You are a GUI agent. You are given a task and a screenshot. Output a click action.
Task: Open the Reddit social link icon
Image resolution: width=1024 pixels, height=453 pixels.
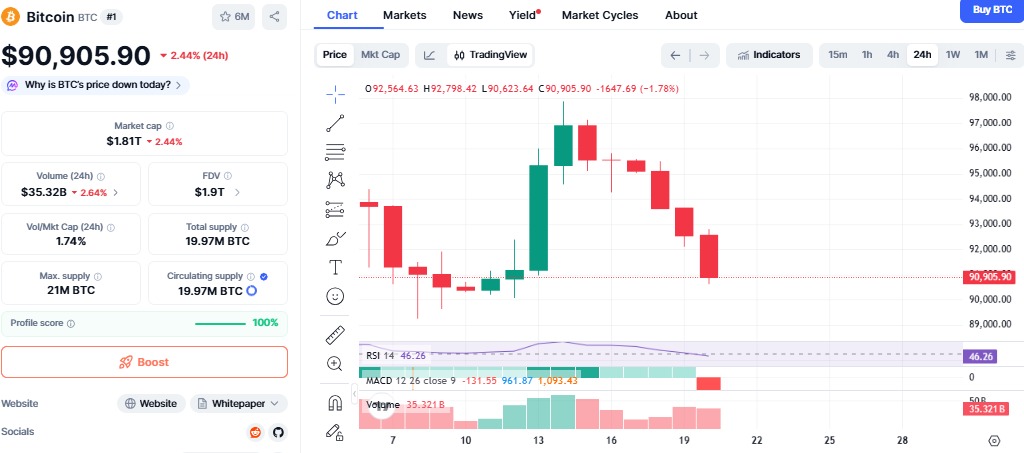tap(256, 432)
